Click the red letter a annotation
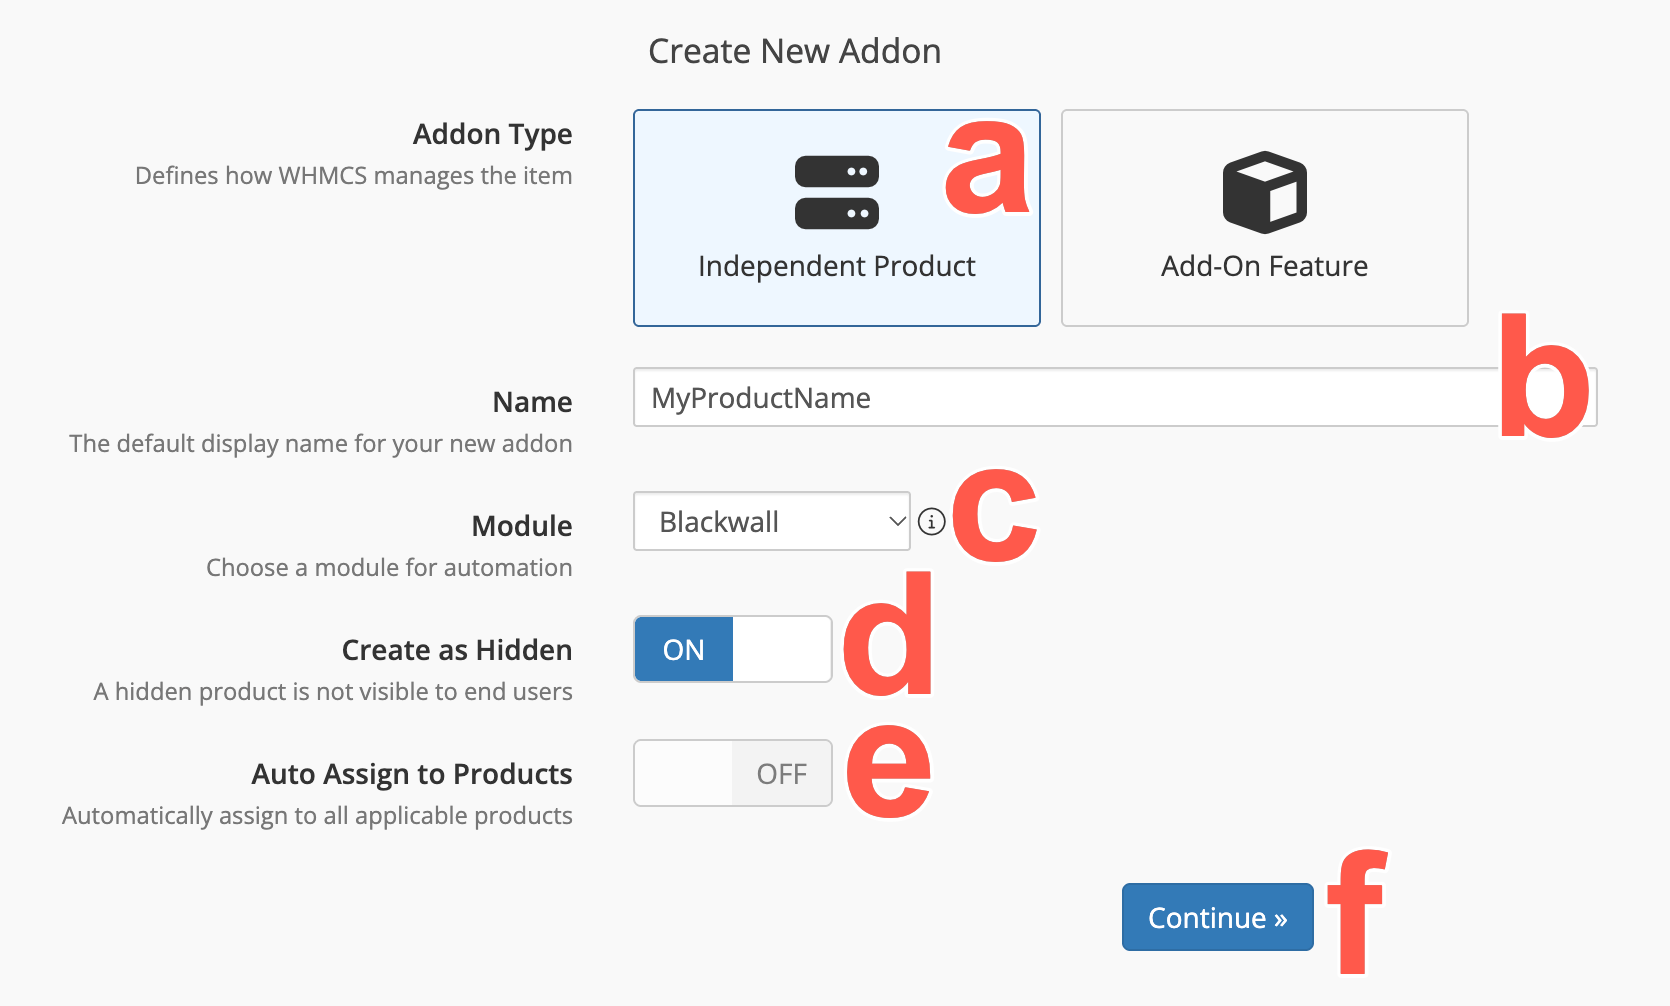 [986, 166]
